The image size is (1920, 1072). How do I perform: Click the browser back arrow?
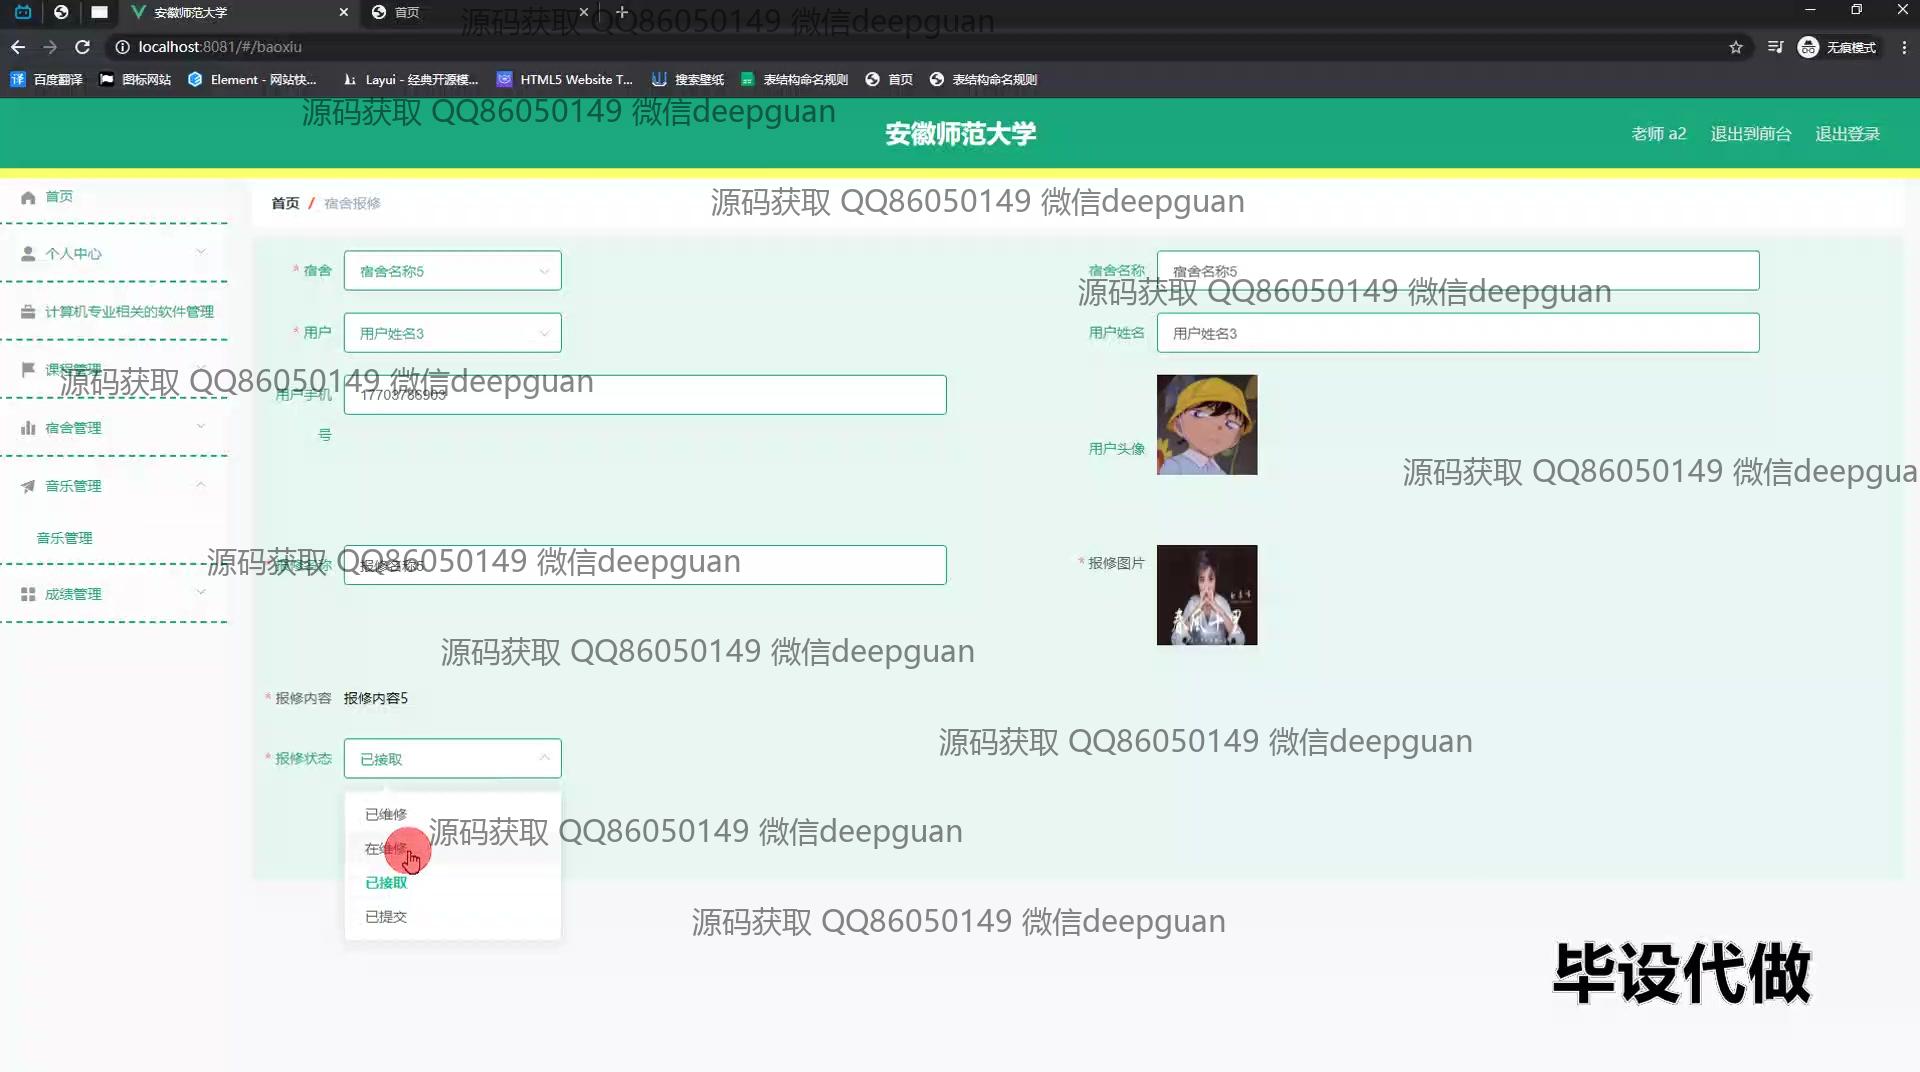(18, 47)
